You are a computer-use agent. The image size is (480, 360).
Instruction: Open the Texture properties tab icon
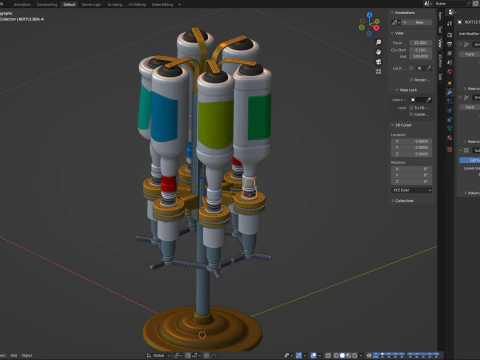click(x=450, y=149)
